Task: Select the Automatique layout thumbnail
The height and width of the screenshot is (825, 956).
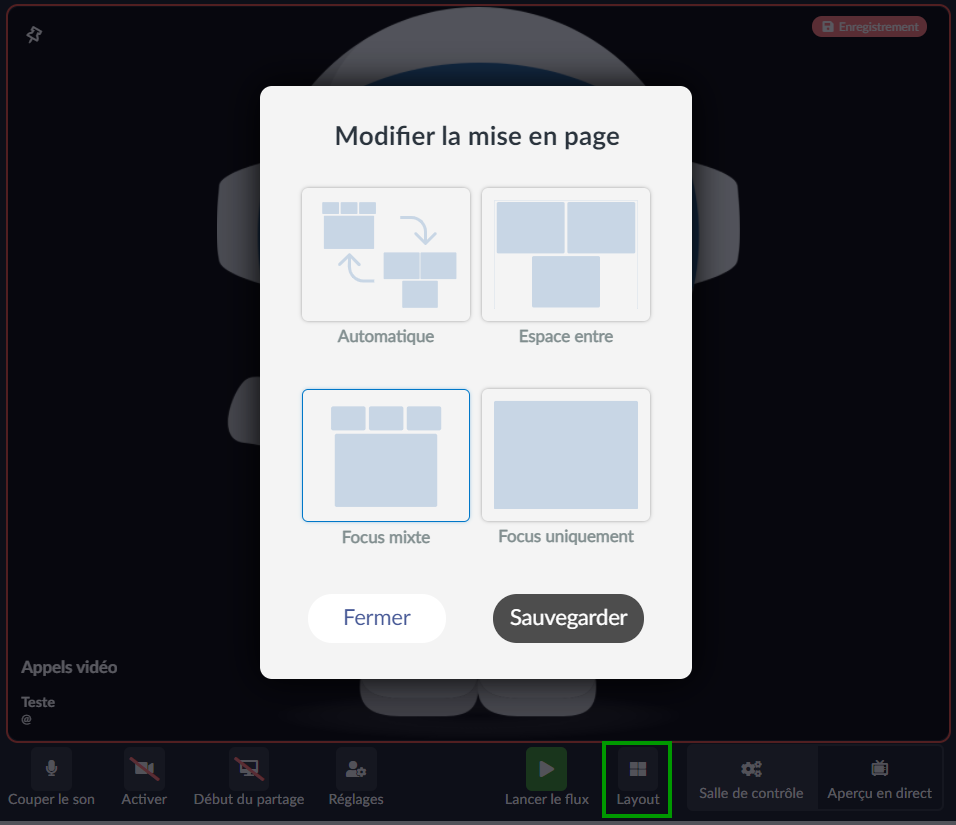Action: click(386, 254)
